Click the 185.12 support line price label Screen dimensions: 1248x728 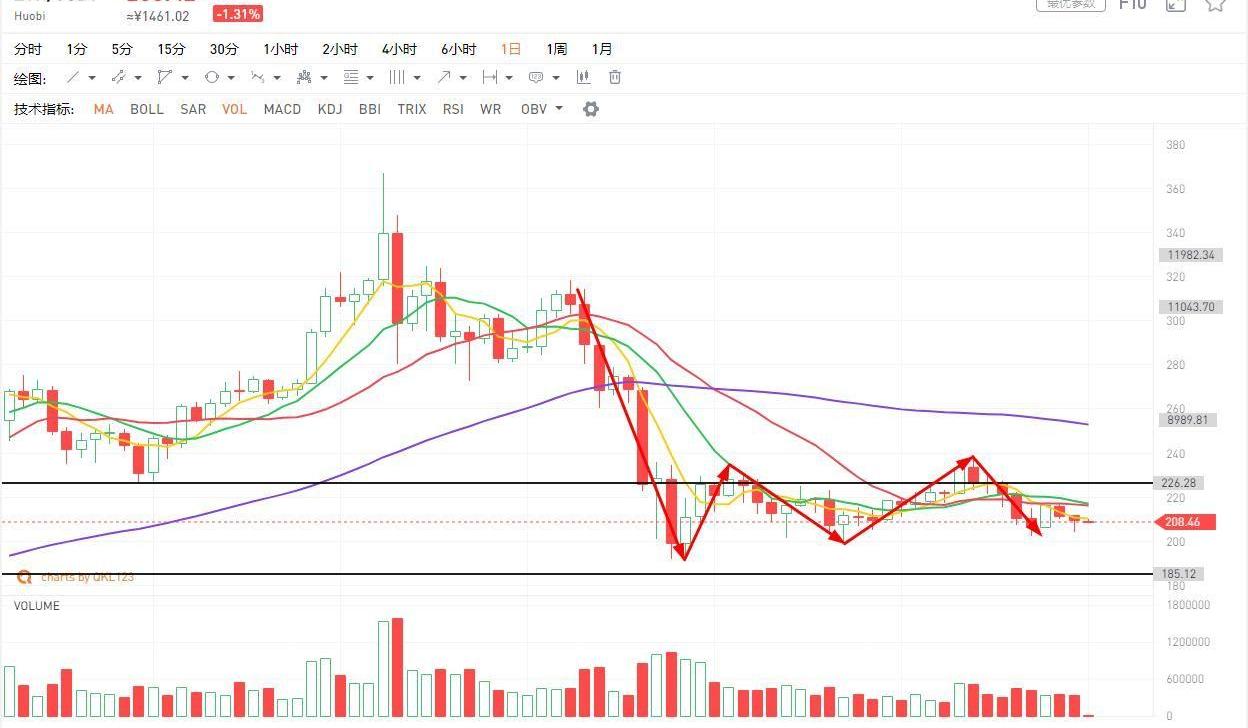coord(1180,574)
